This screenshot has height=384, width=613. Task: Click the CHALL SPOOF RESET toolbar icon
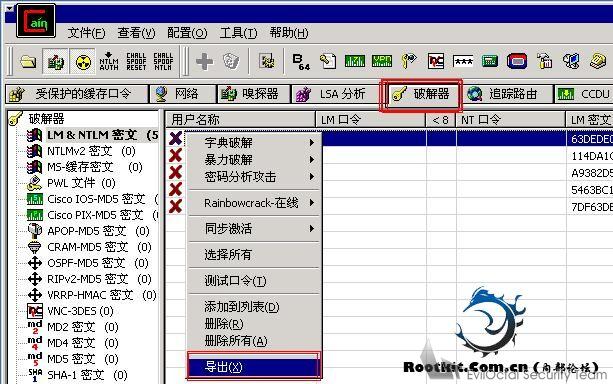point(136,61)
